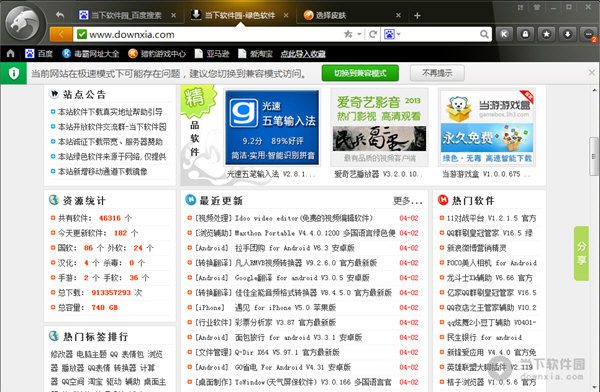Viewport: 600px width, 392px height.
Task: Click the lock toolbar button
Action: tap(525, 34)
